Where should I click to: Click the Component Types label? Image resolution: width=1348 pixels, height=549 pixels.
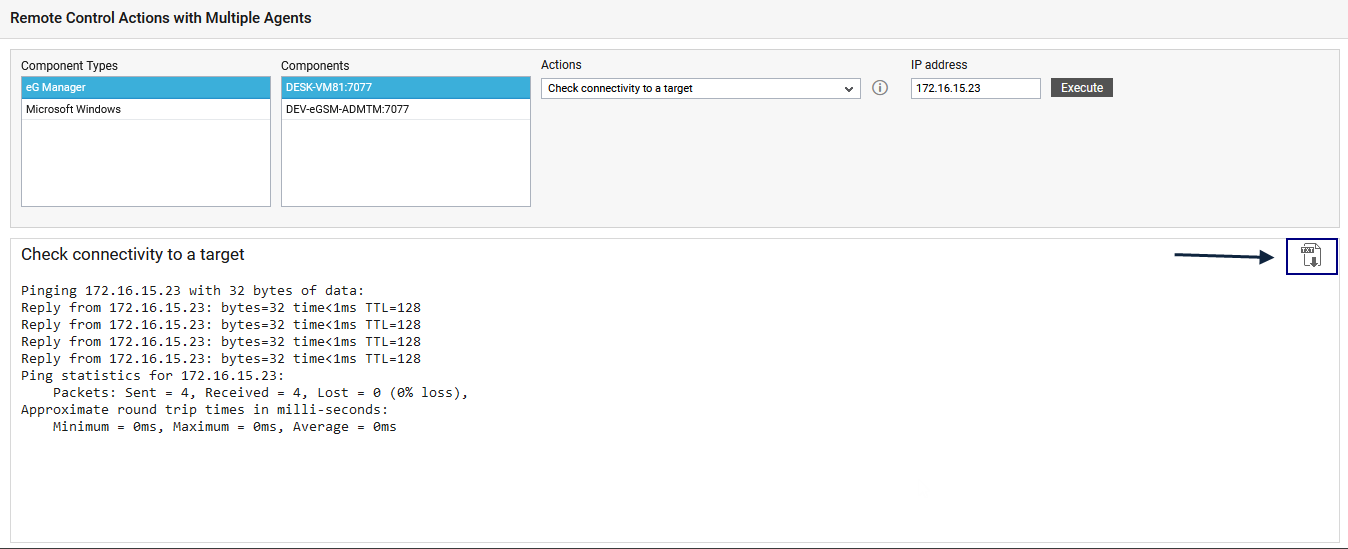(69, 66)
